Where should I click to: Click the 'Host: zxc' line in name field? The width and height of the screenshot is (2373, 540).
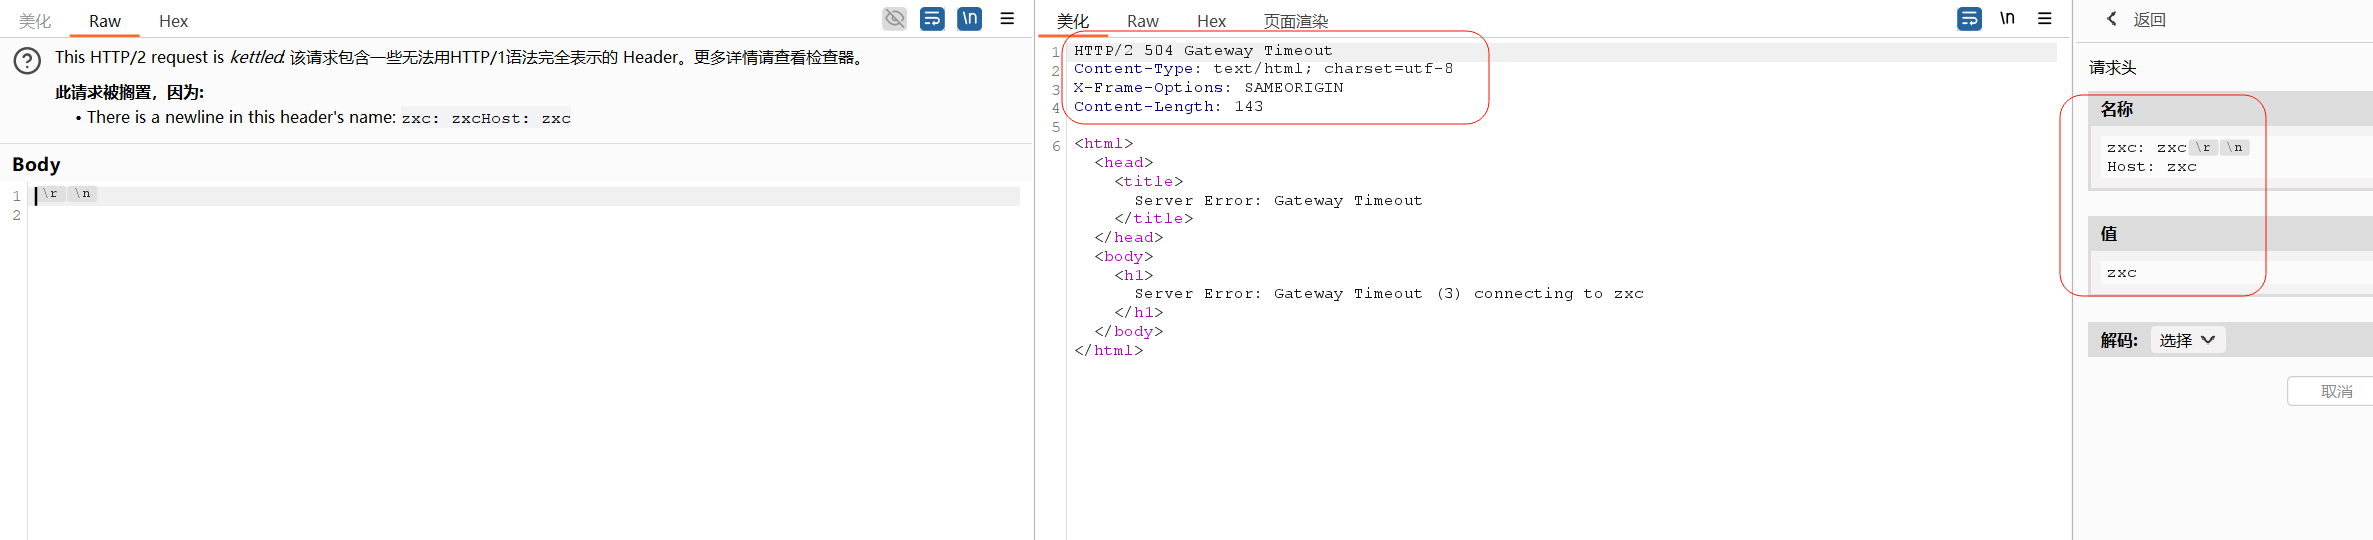(2151, 167)
